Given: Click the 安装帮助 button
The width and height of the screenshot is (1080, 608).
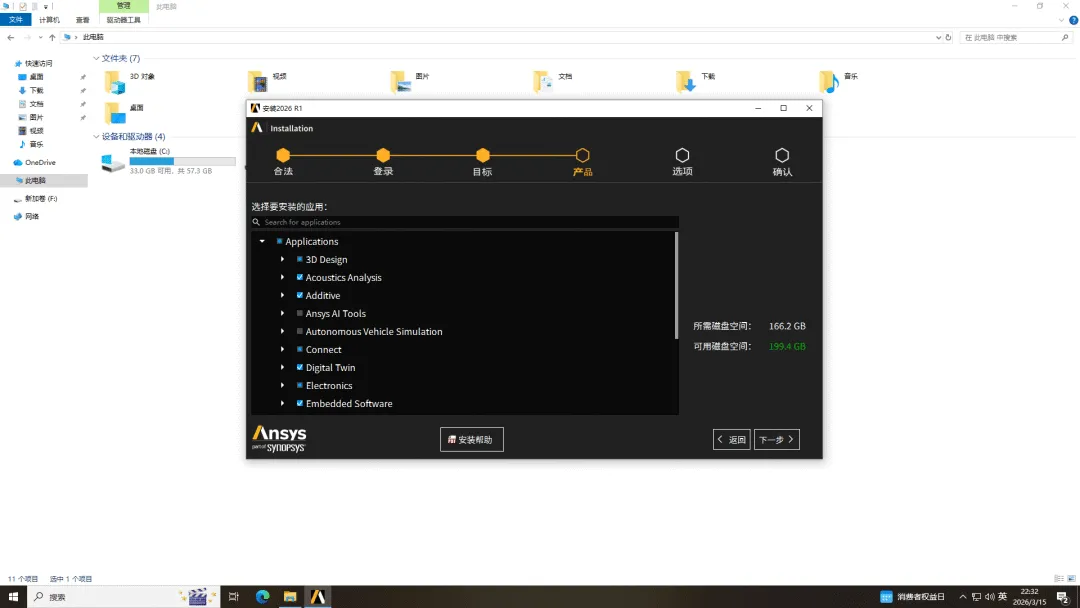Looking at the screenshot, I should [x=472, y=439].
